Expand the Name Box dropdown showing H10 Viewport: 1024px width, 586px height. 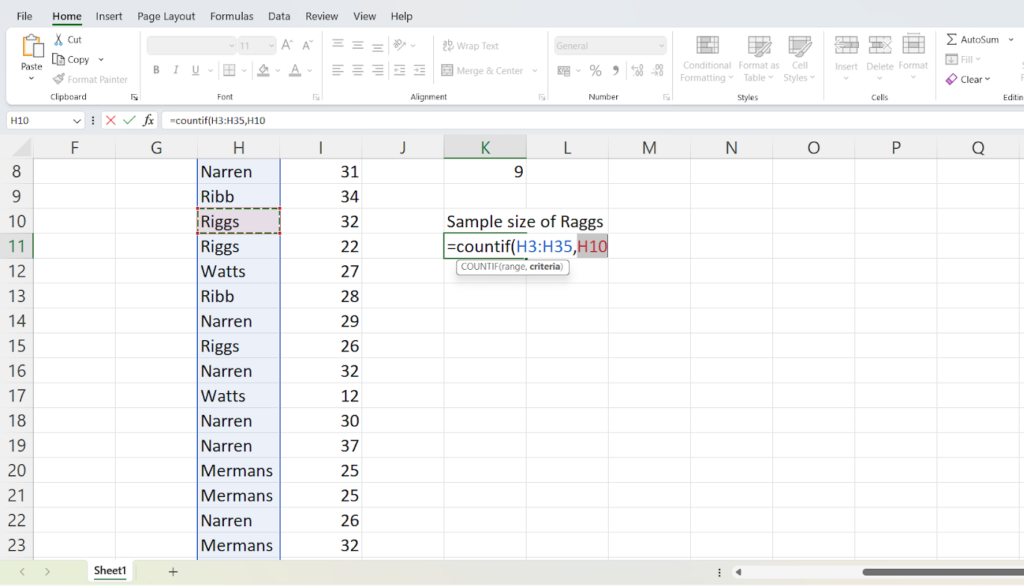click(x=77, y=120)
